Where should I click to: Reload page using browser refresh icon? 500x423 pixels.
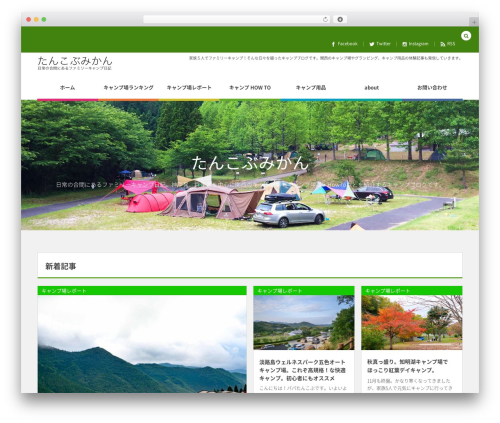[325, 19]
